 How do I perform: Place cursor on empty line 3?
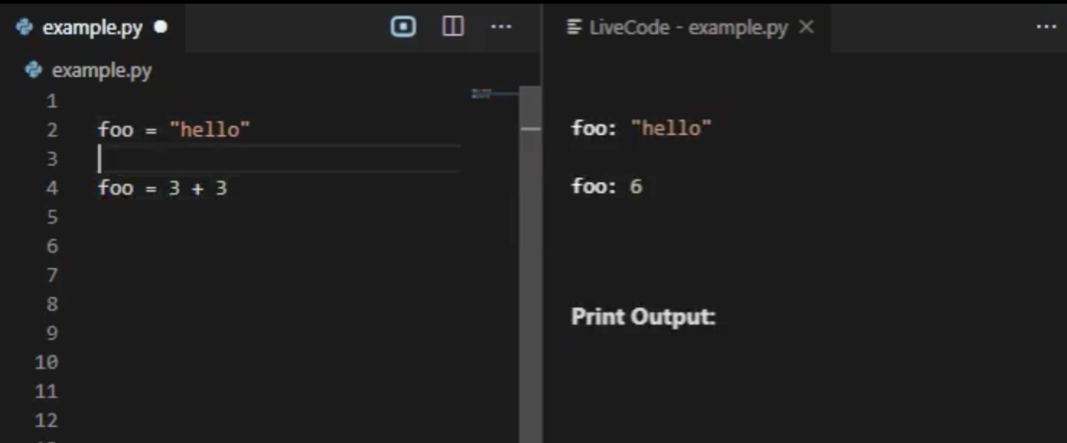point(279,159)
